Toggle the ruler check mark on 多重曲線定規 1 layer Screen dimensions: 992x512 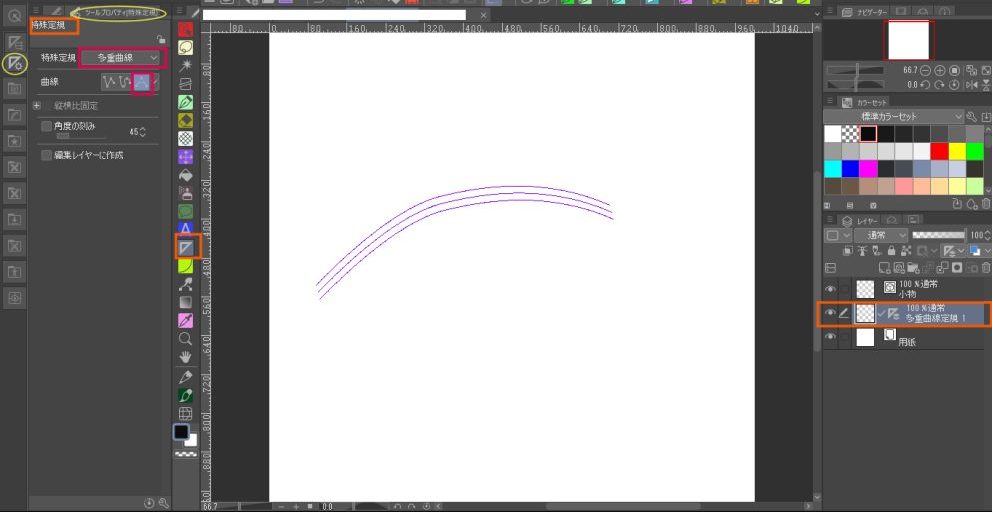(881, 313)
